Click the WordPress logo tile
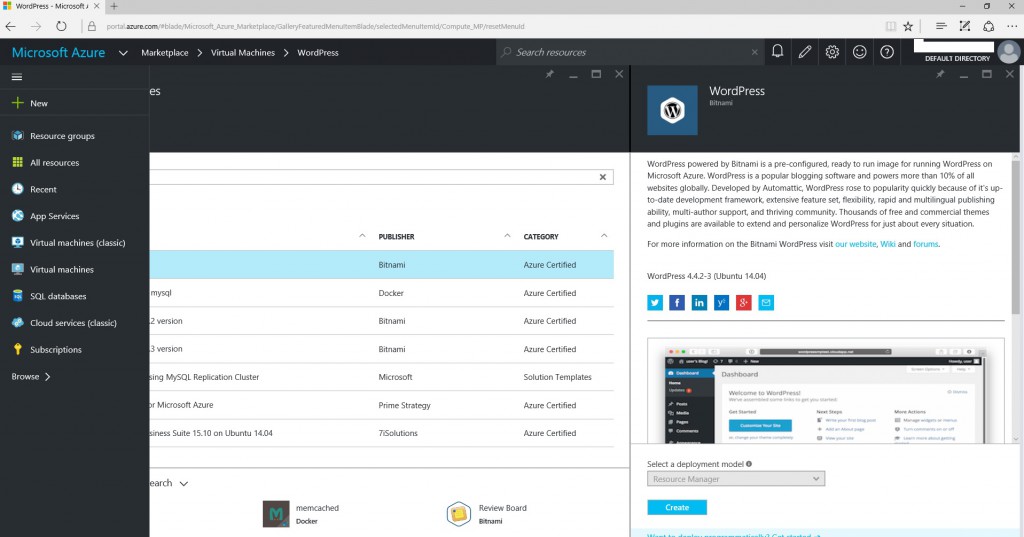The width and height of the screenshot is (1024, 537). pos(672,110)
